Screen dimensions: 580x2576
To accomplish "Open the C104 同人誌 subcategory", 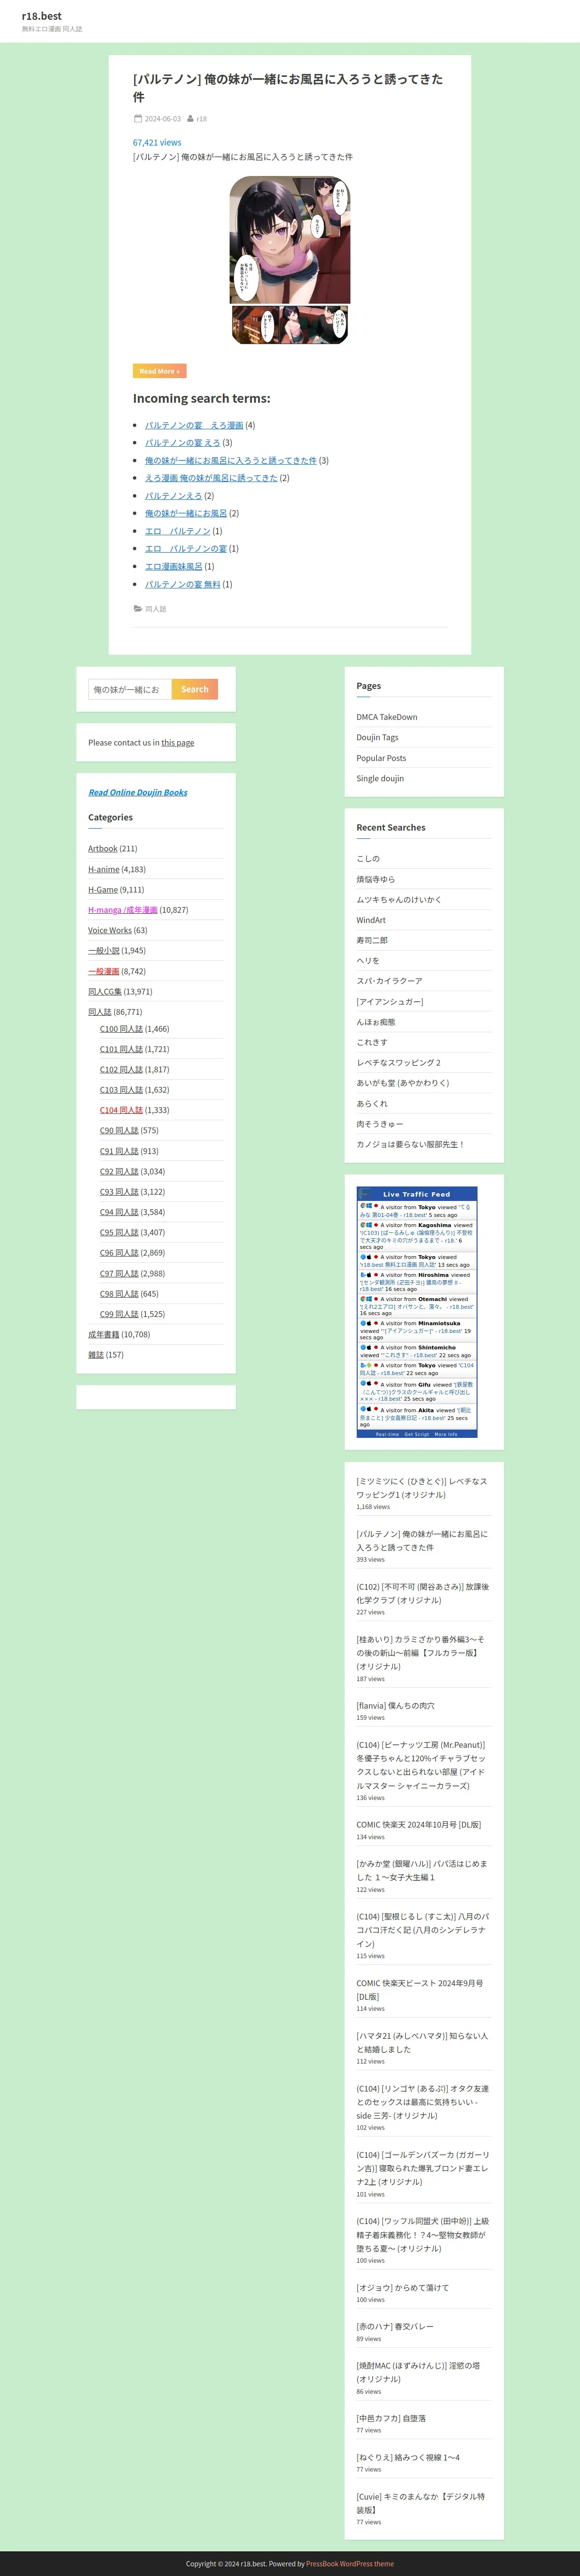I will 121,1110.
